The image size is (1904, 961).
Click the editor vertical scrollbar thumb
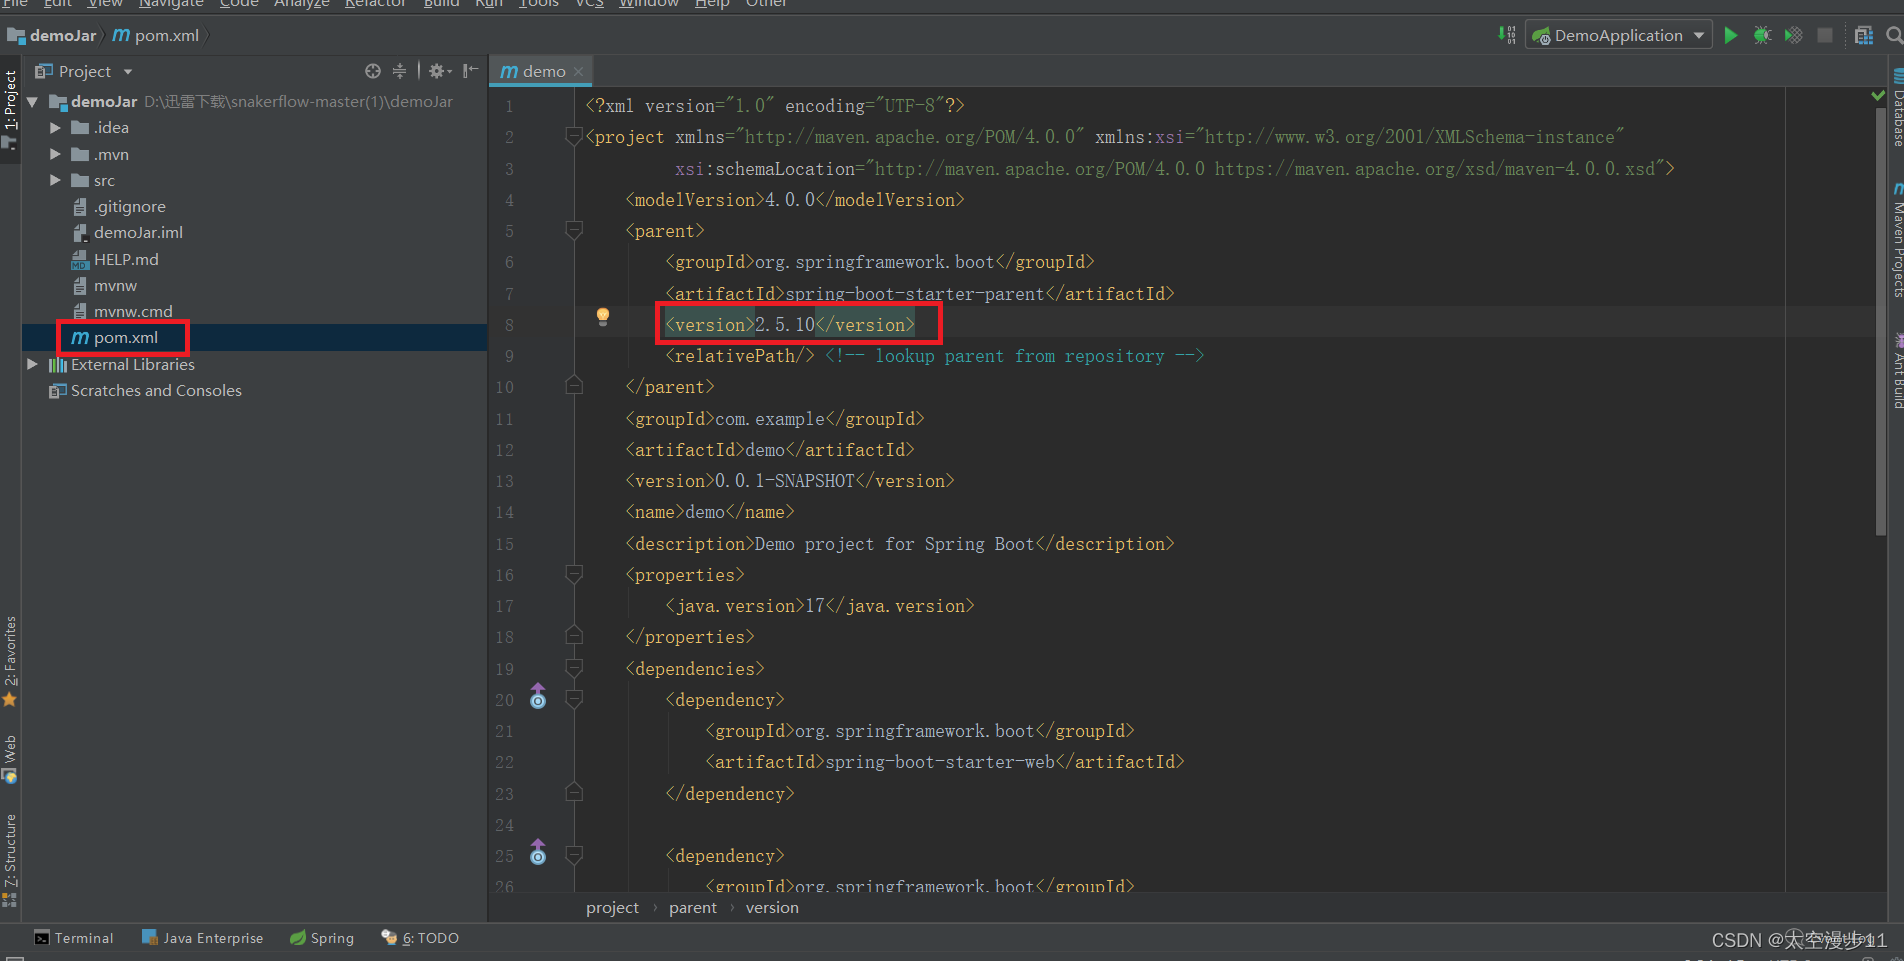(1881, 320)
